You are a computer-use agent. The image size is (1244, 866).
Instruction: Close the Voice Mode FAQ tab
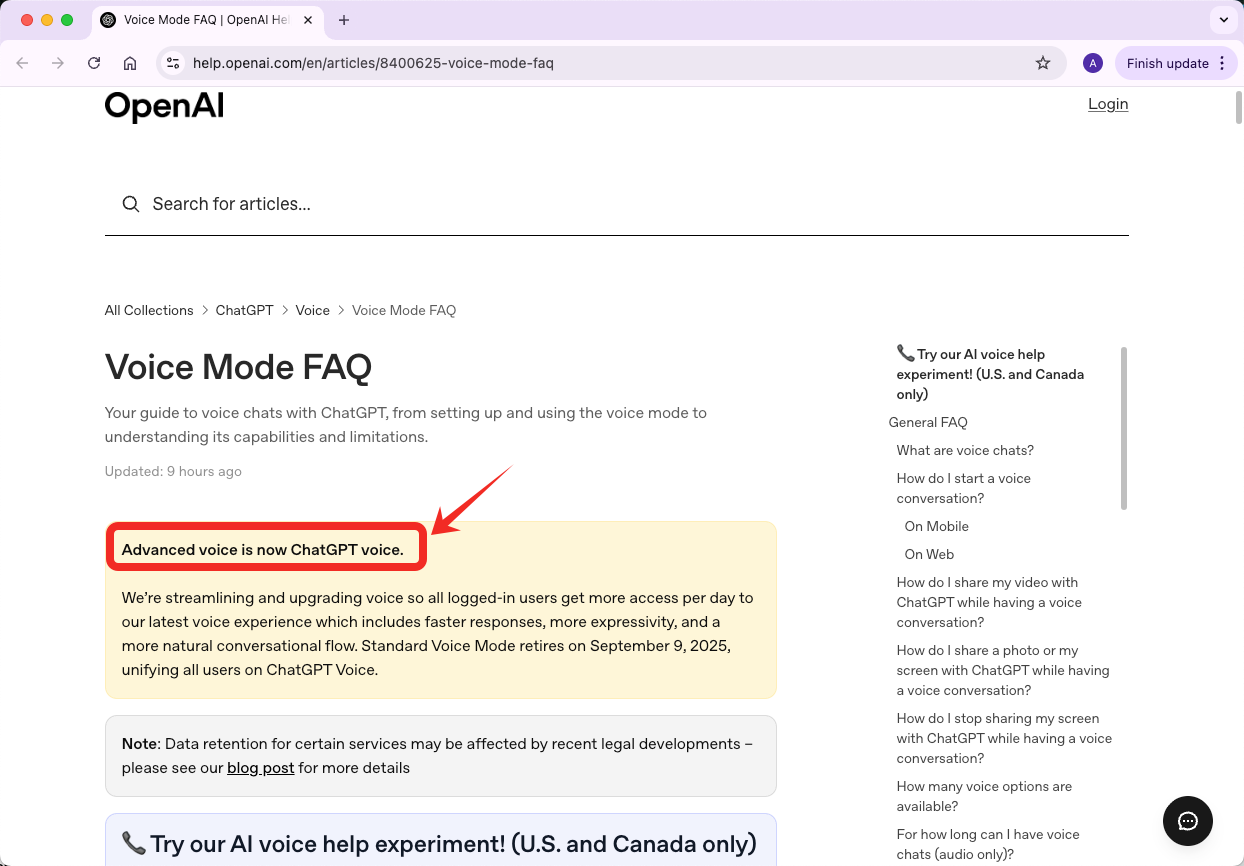pyautogui.click(x=310, y=20)
